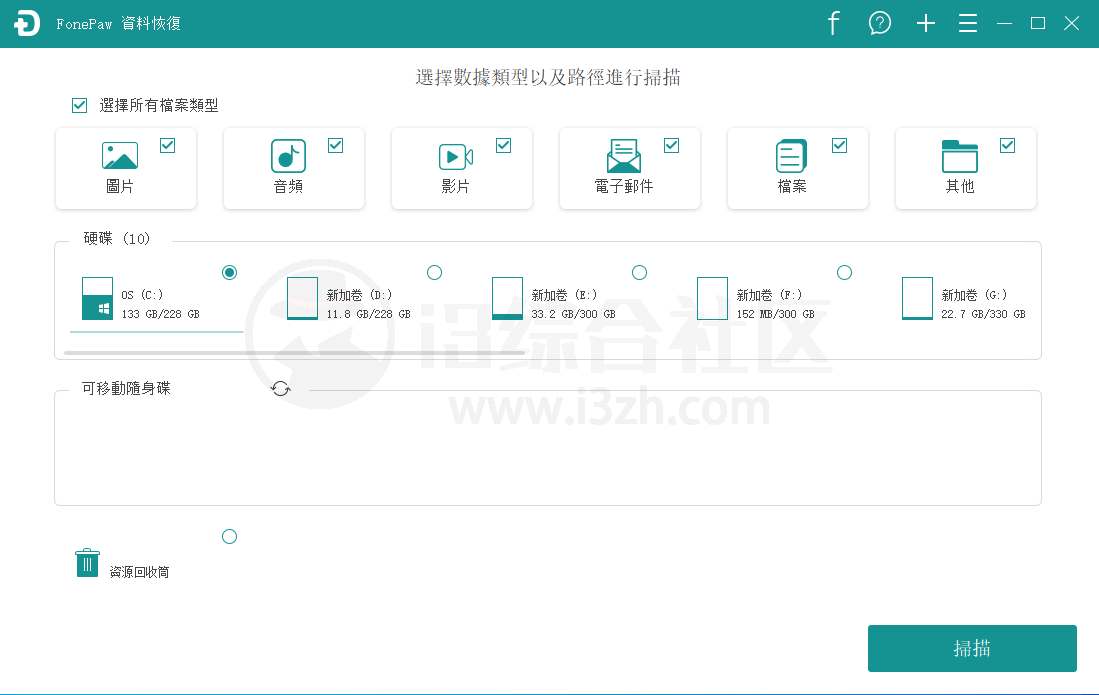Select the 檔案 document type icon

[x=791, y=156]
